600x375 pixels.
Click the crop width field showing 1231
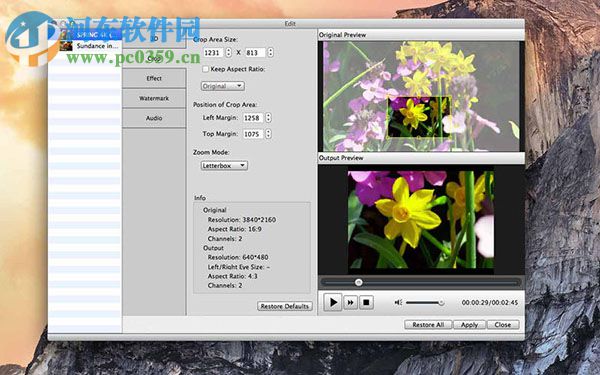[213, 52]
